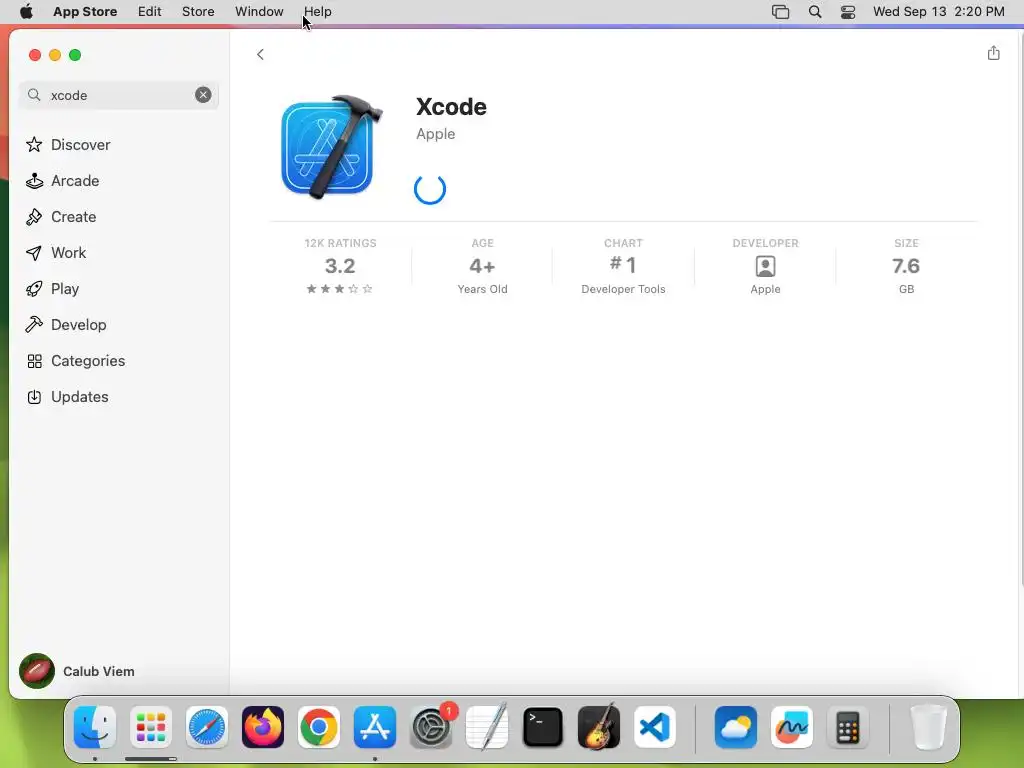Click the Stage Manager menu bar icon
1024x768 pixels.
coord(780,12)
